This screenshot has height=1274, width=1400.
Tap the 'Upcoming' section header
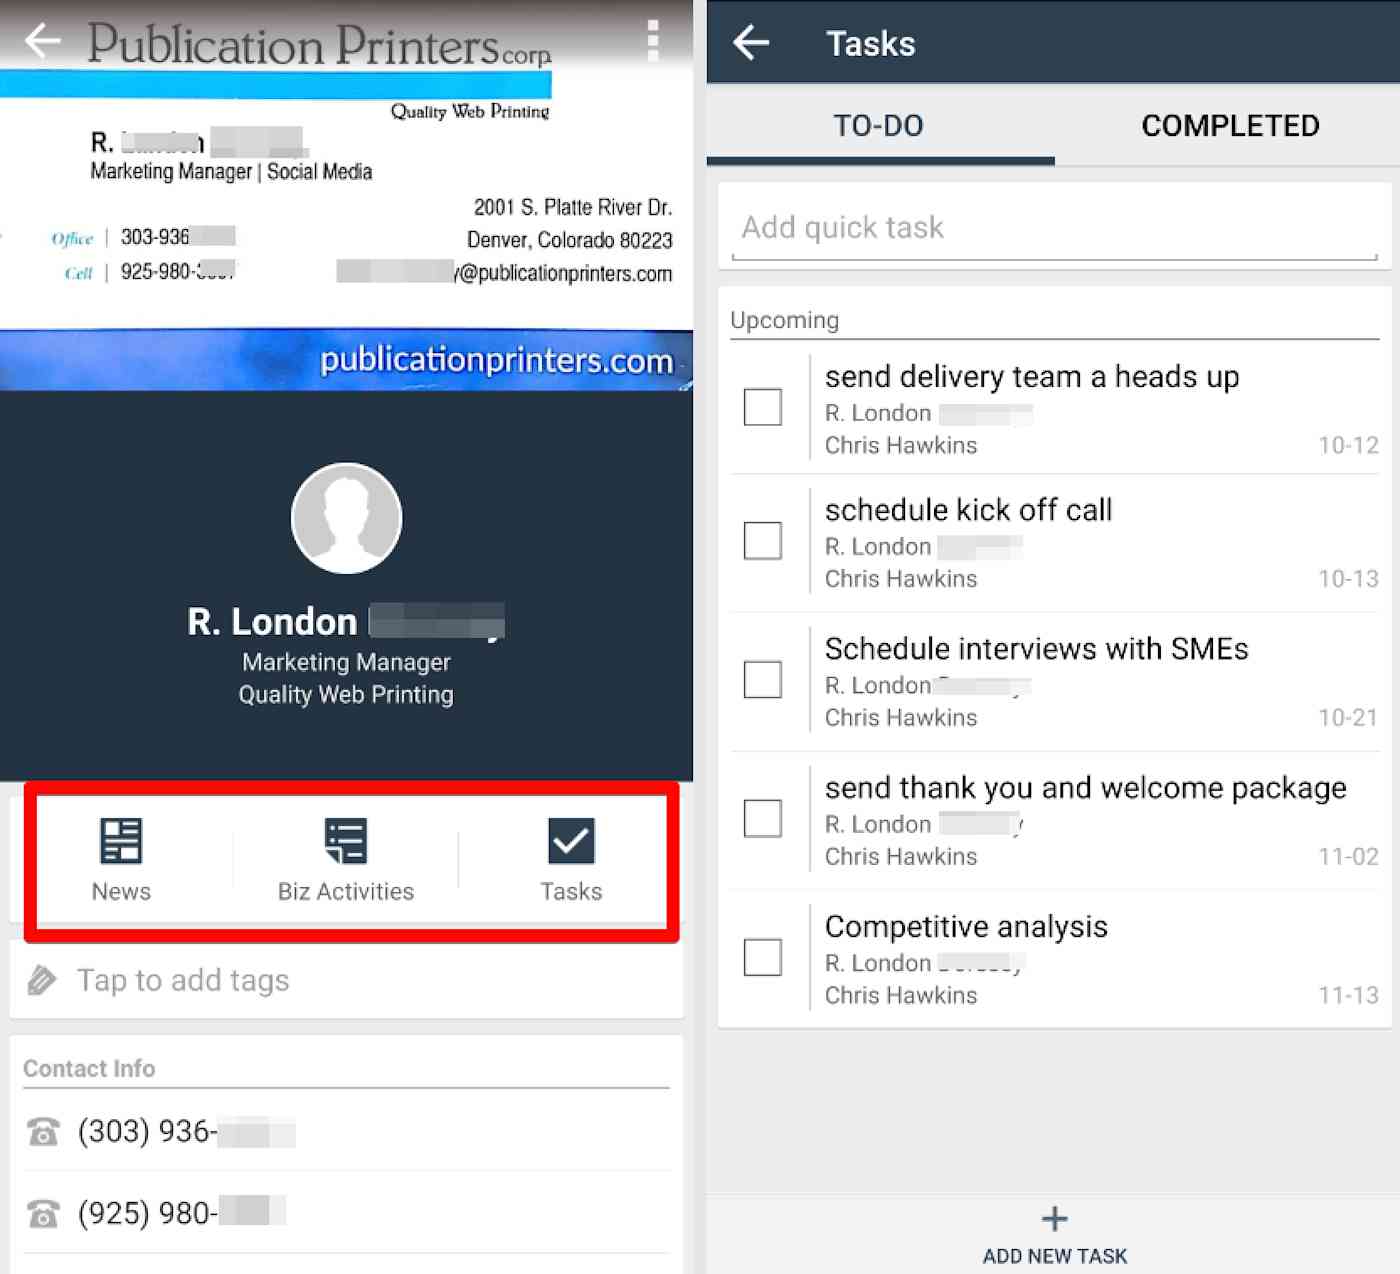(x=785, y=320)
